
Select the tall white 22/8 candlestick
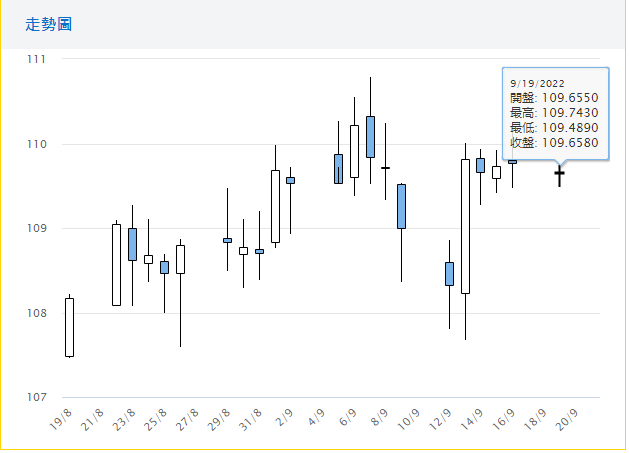pos(116,265)
